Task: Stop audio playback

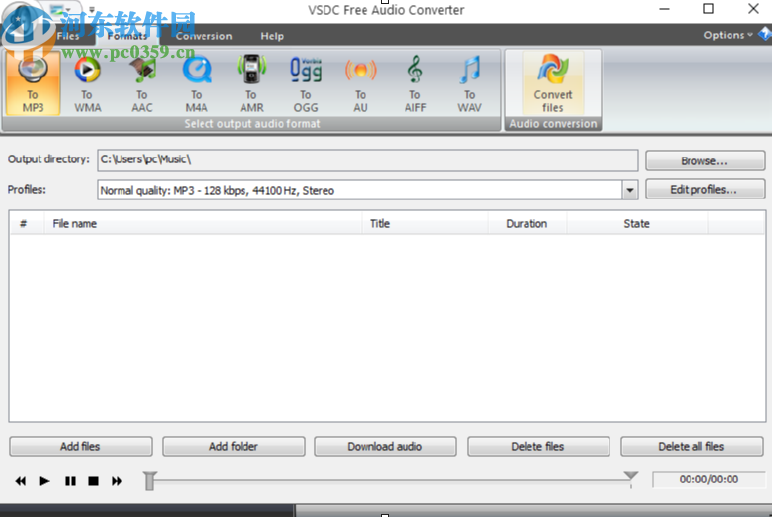Action: 93,481
